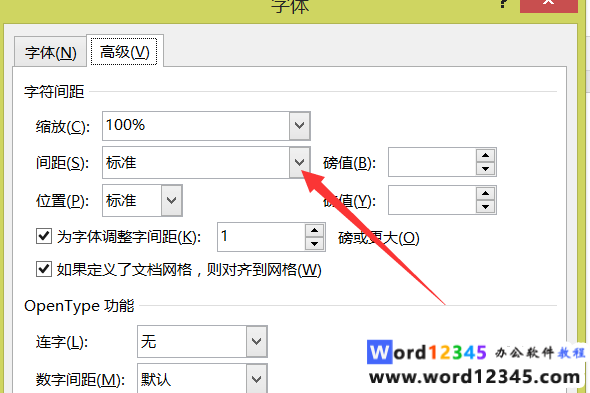Expand the 连字(L) dropdown
This screenshot has height=393, width=590.
(x=257, y=341)
